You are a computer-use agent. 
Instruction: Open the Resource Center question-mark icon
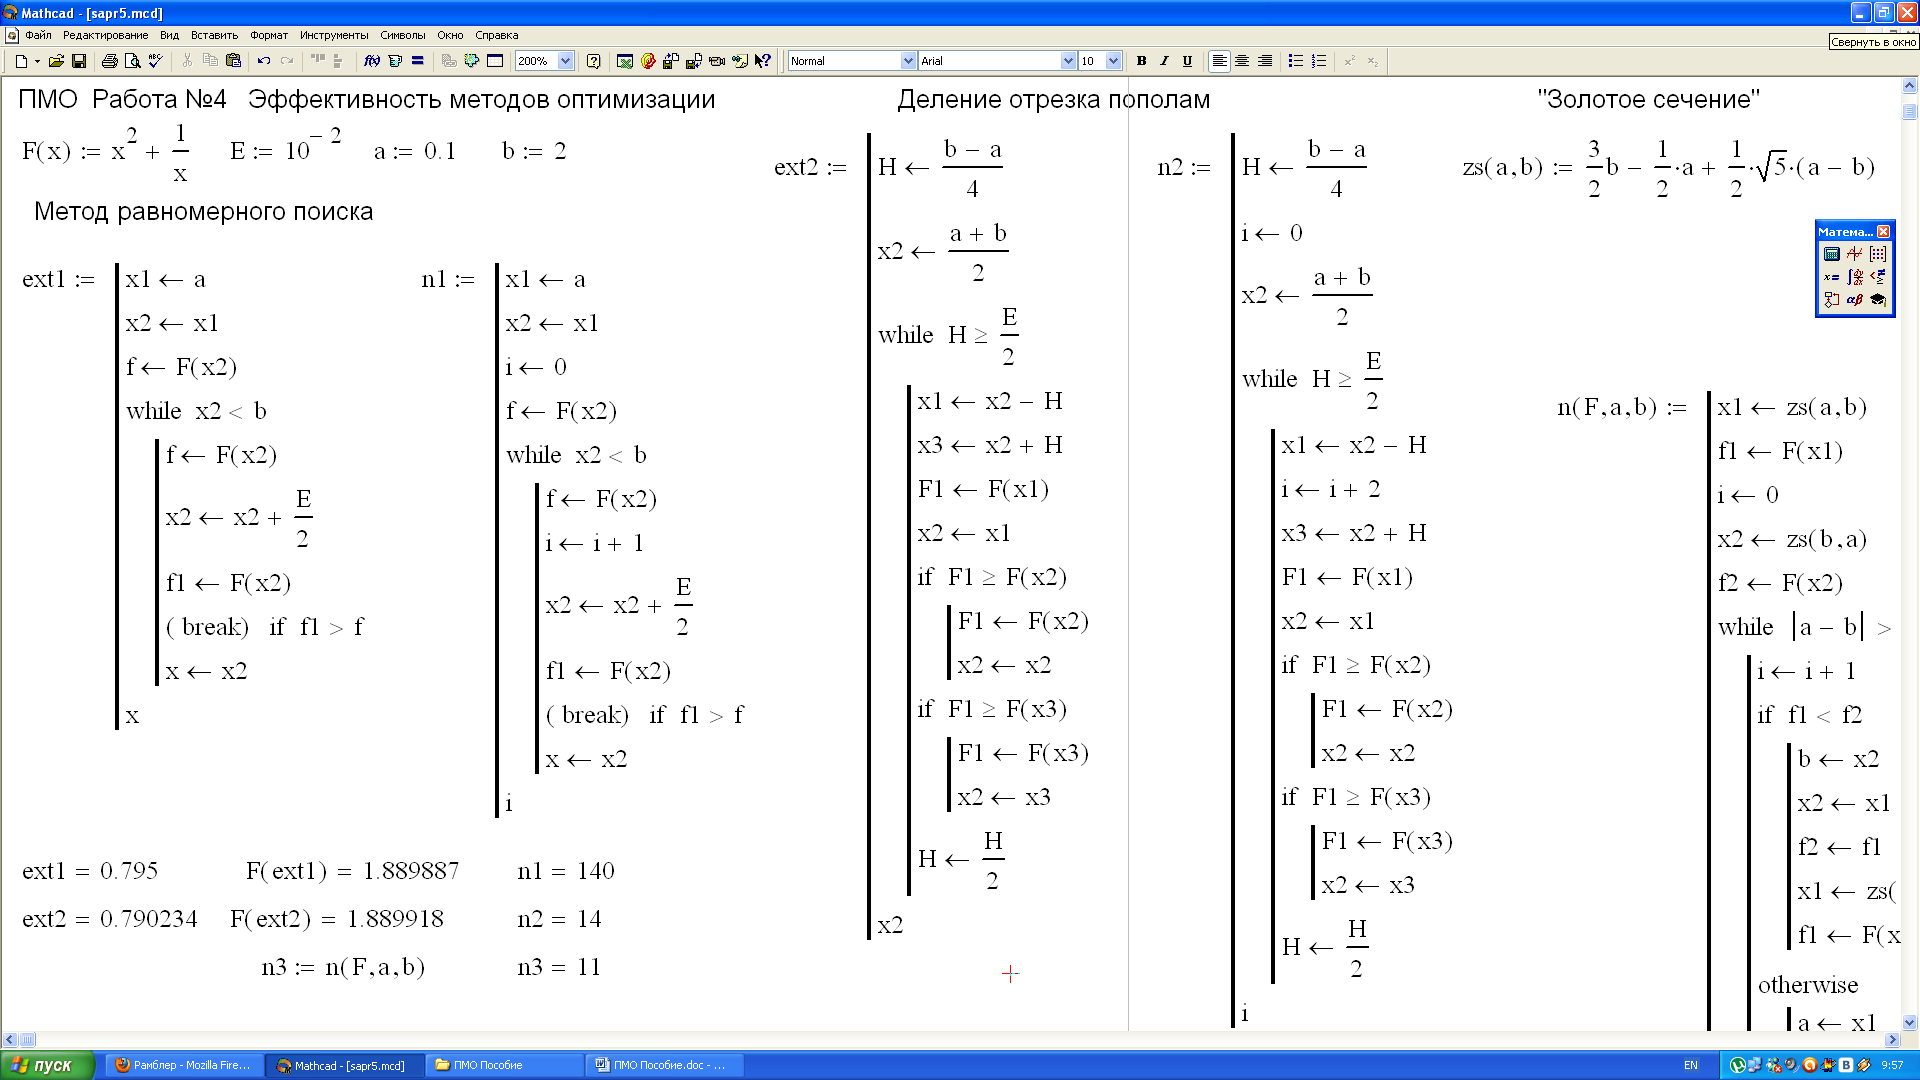coord(594,61)
